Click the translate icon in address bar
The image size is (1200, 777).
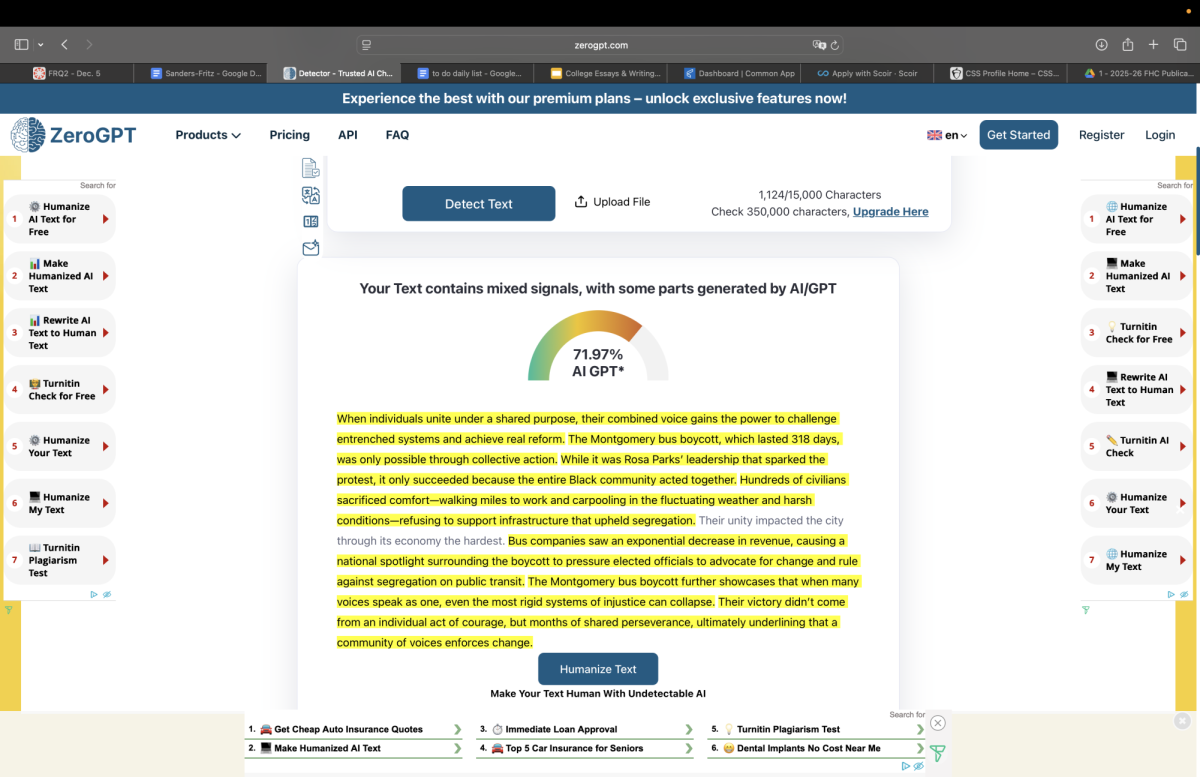point(819,45)
